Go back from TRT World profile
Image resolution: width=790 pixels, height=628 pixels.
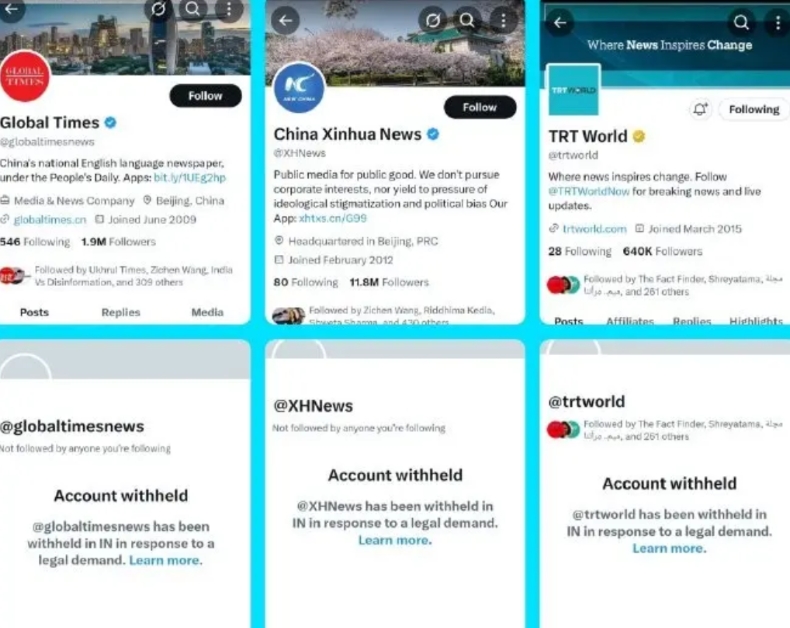pos(560,23)
